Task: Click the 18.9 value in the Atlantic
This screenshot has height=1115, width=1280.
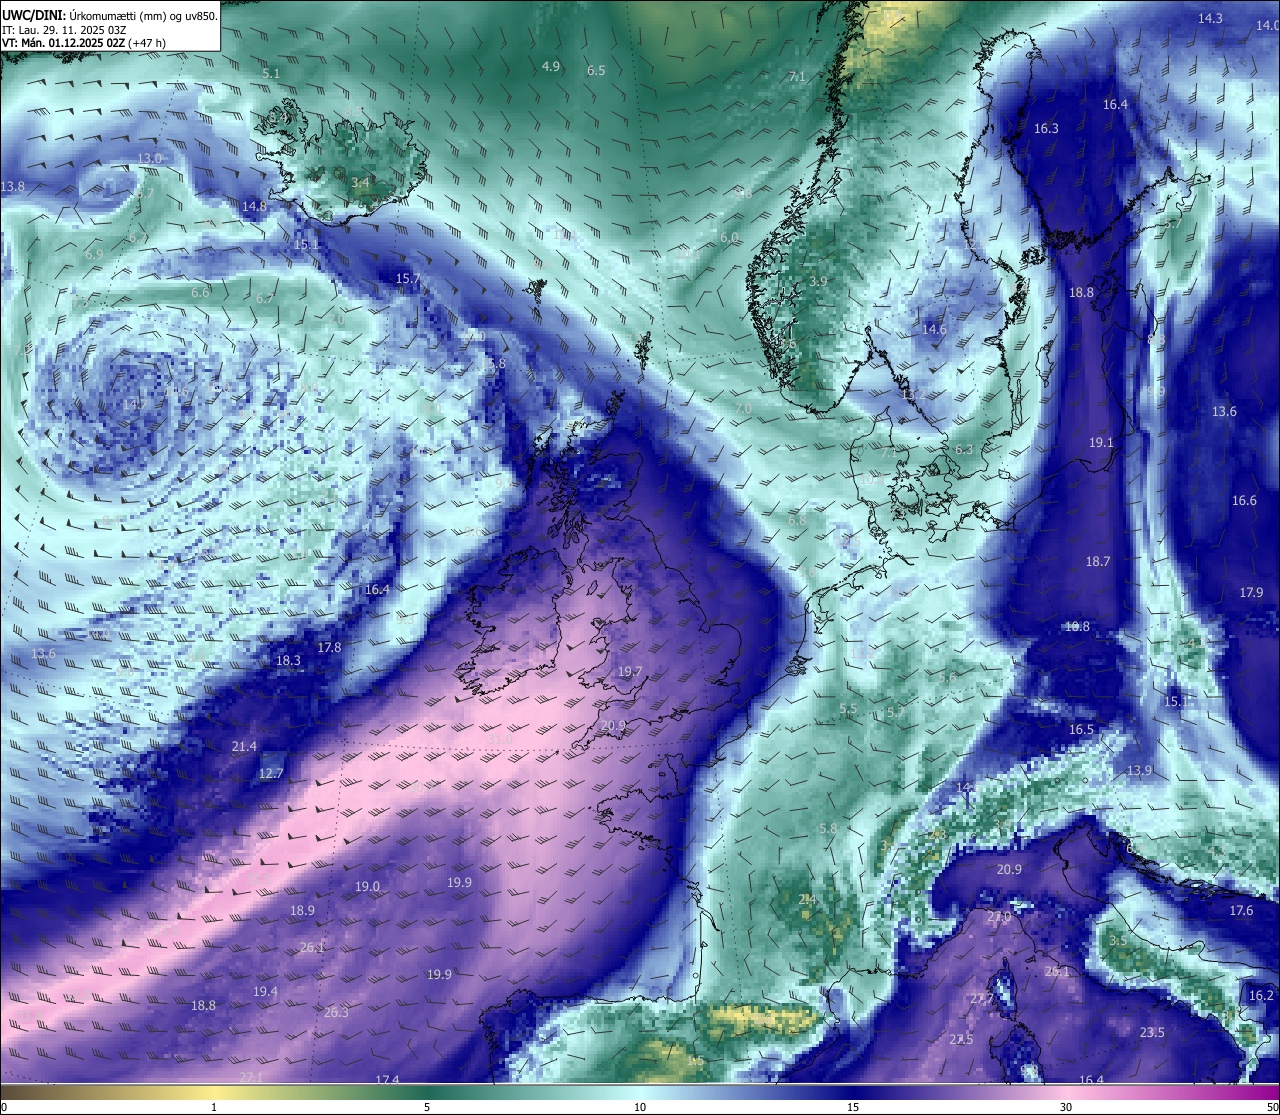Action: 302,911
